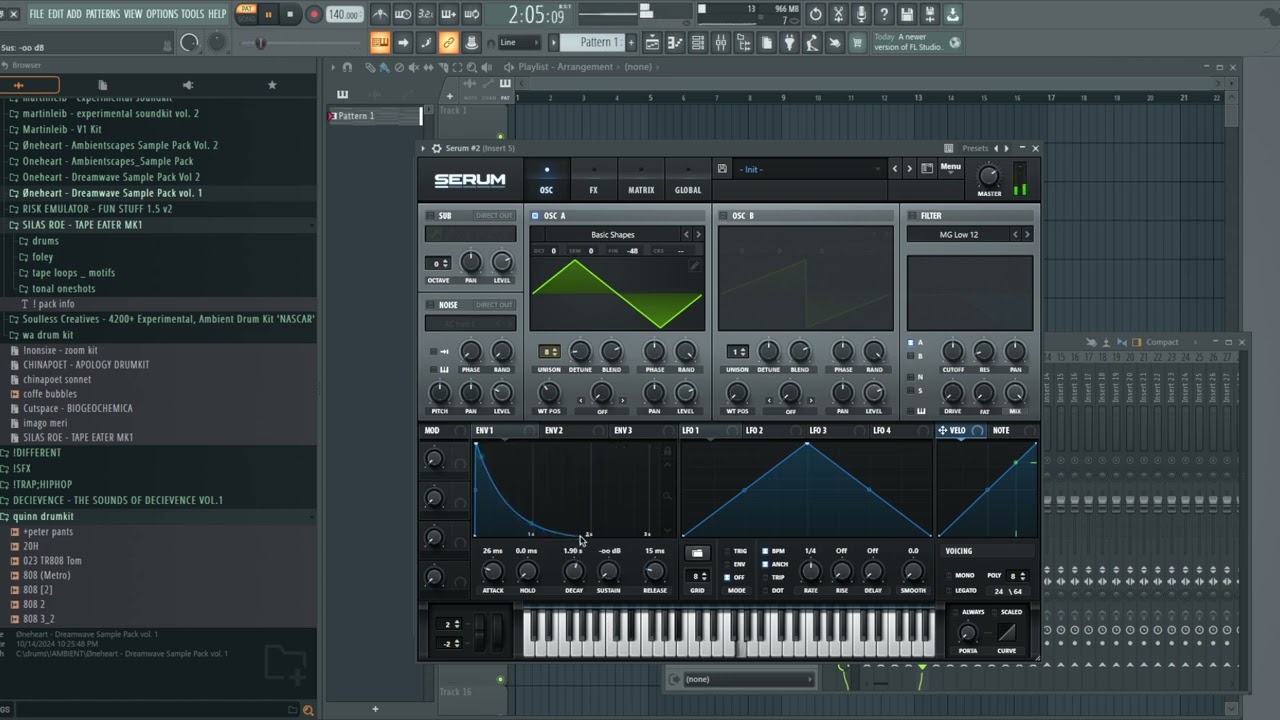The image size is (1280, 720).
Task: Toggle OSC A on or off
Action: pos(535,216)
